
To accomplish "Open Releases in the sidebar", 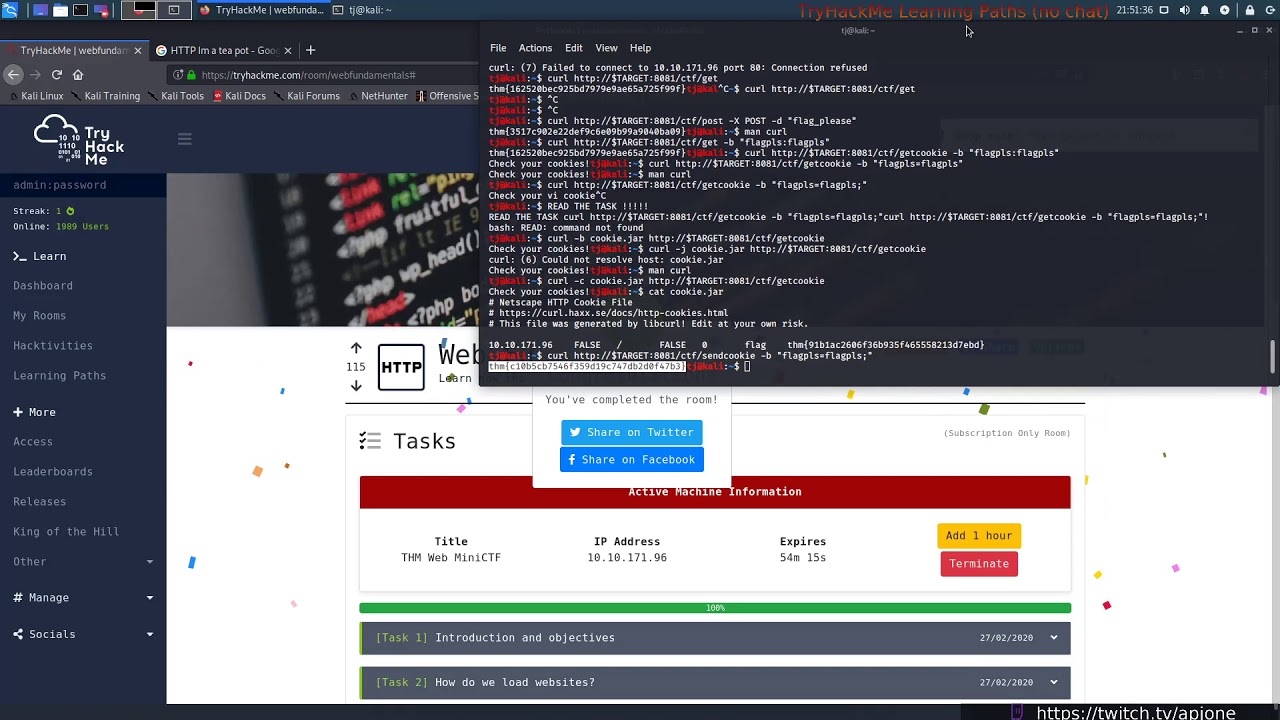I will (x=40, y=502).
